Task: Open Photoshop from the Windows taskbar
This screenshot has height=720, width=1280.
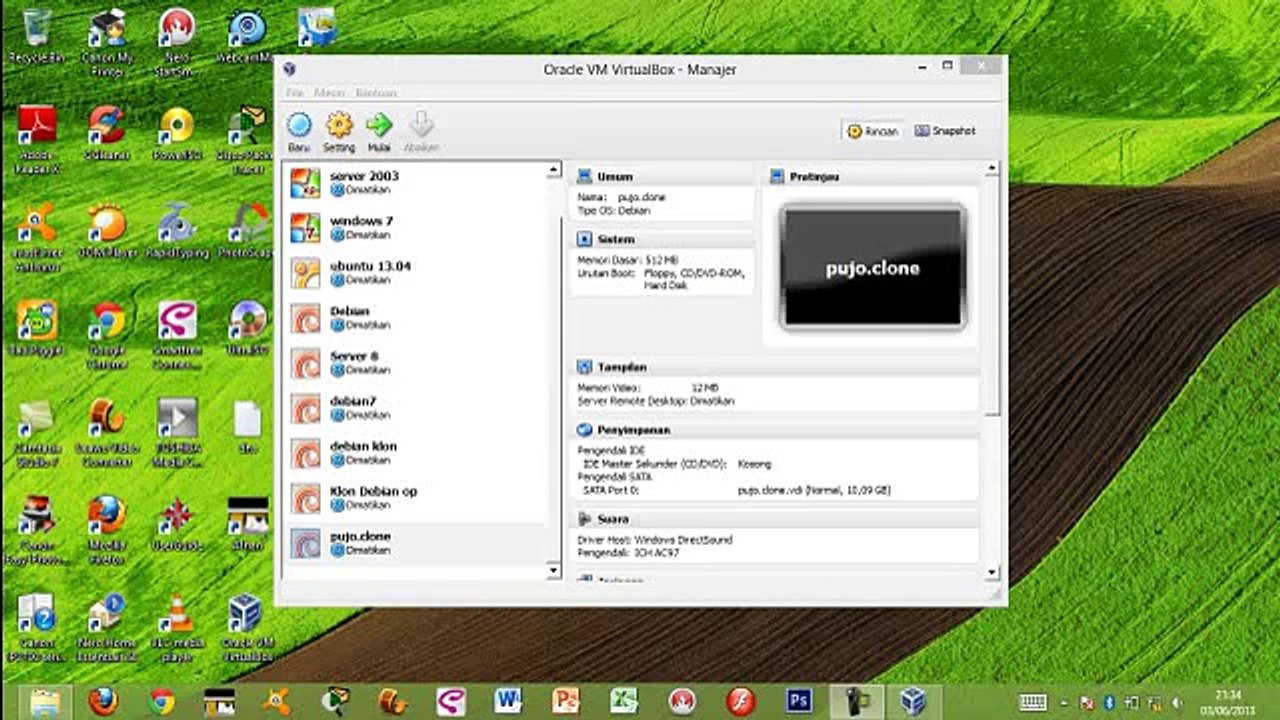Action: [x=798, y=701]
